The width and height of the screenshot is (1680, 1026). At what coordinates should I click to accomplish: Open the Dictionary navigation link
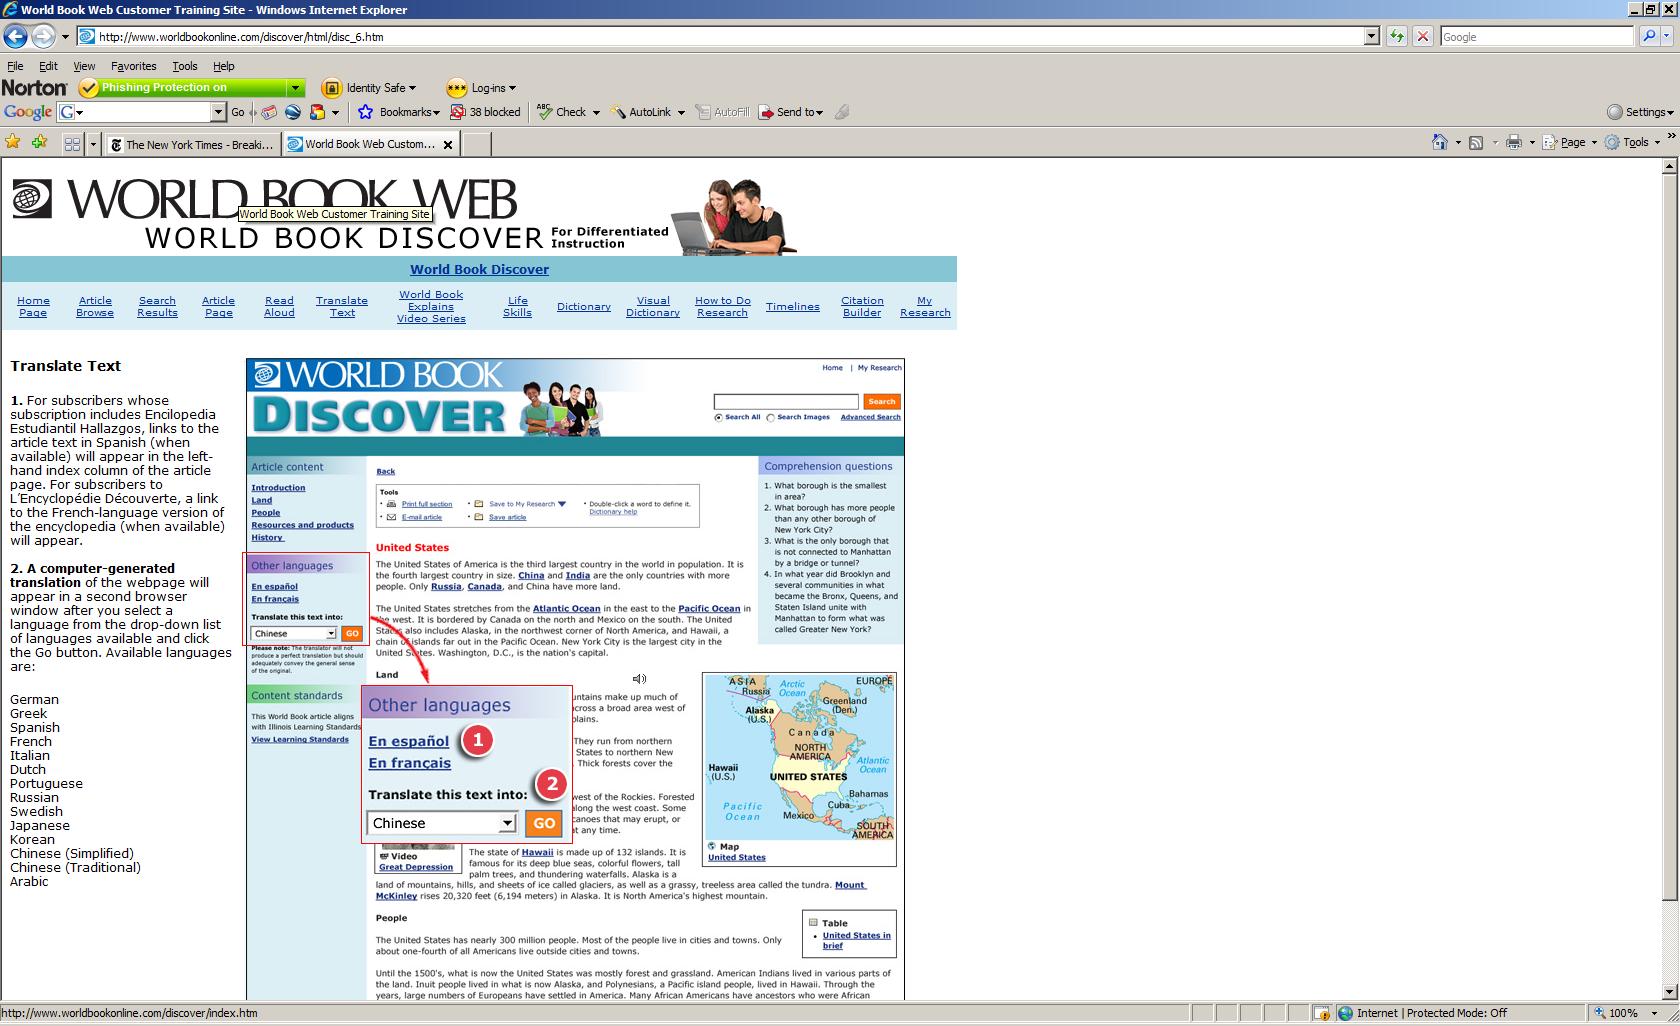[584, 306]
